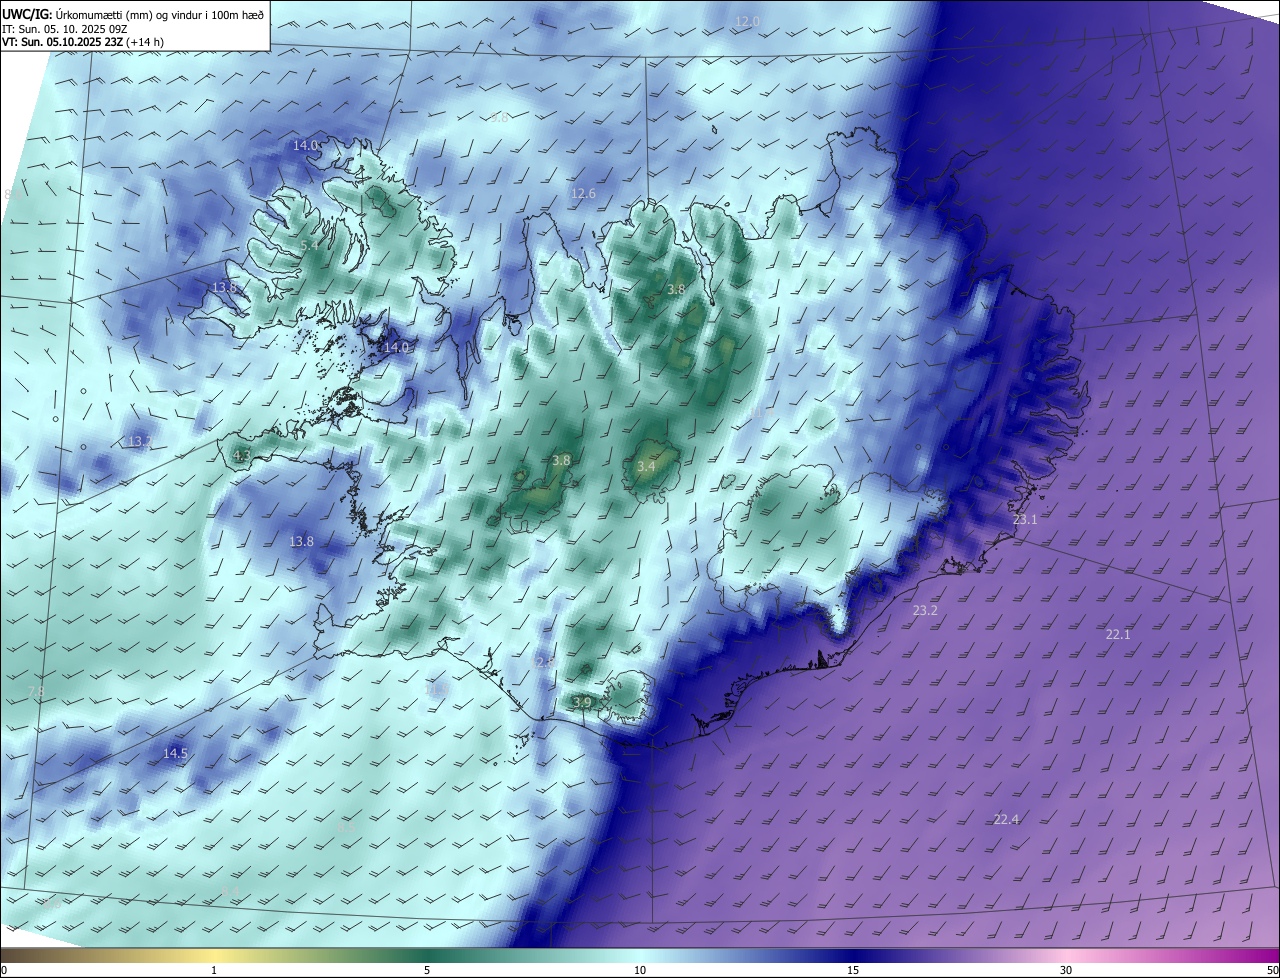Click the 3.4 value label
The width and height of the screenshot is (1280, 978).
[x=646, y=467]
